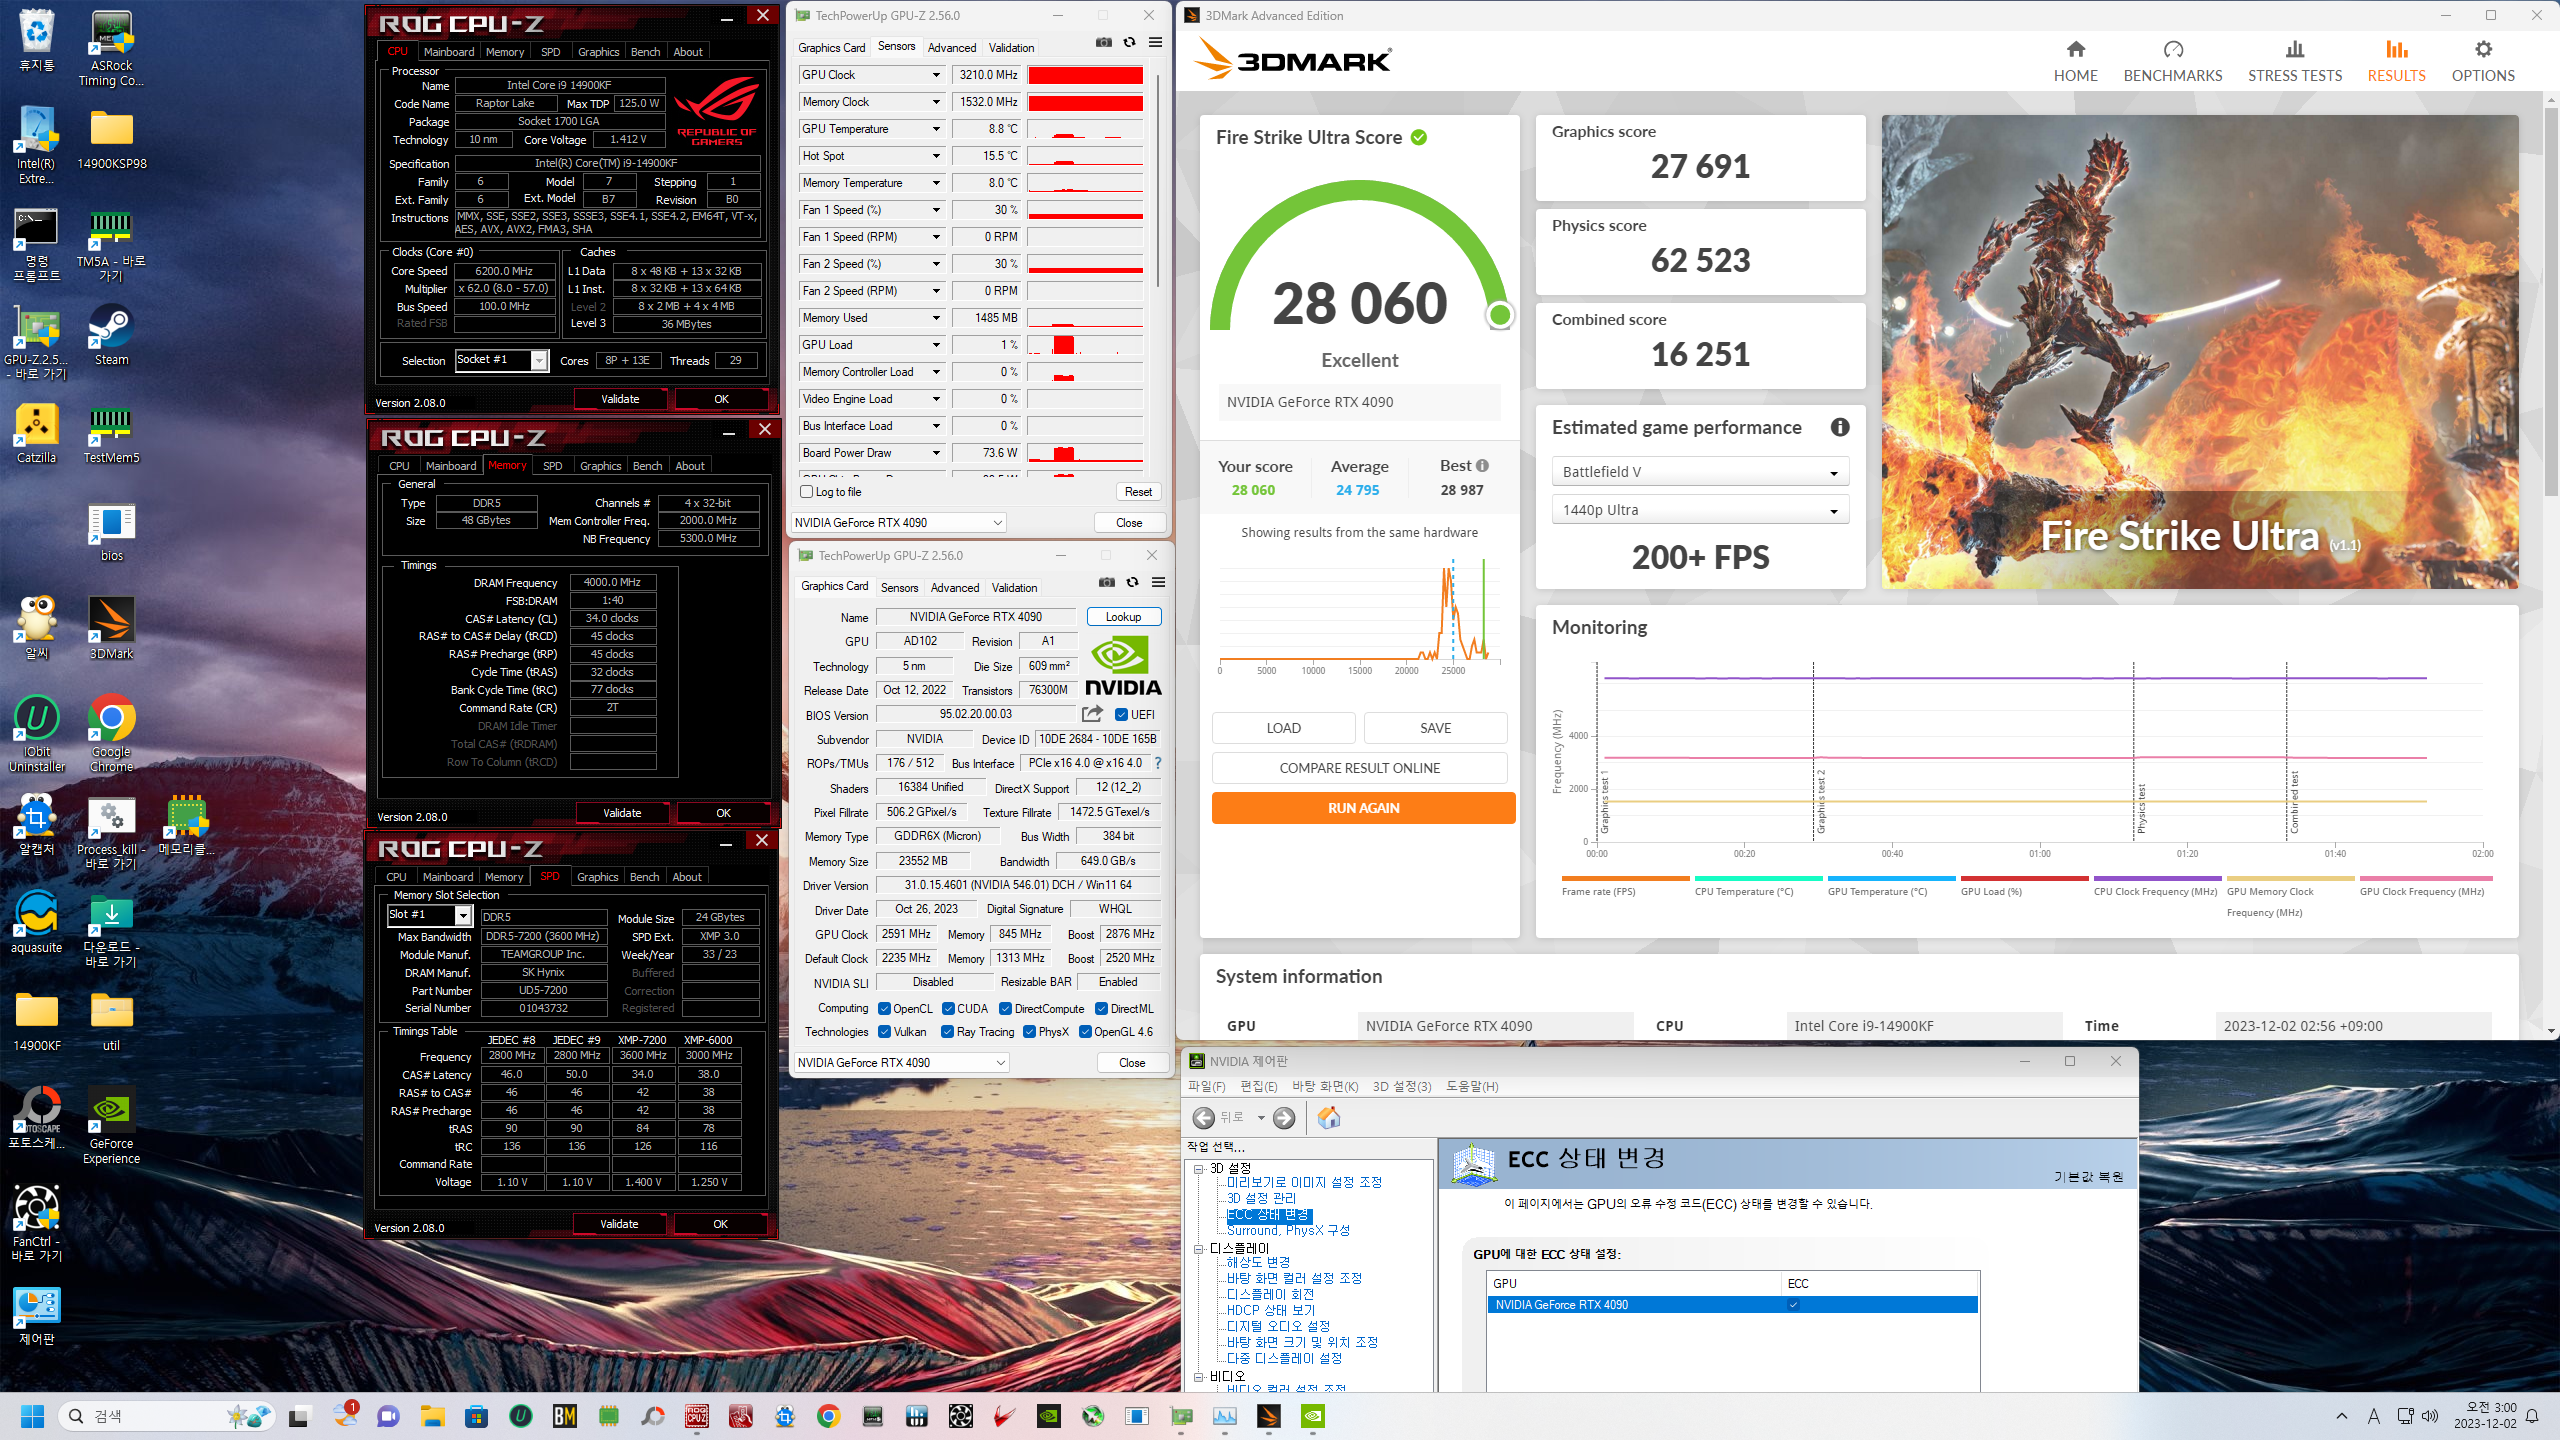
Task: Toggle ECC checkbox for NVIDIA GeForce RTX 4090
Action: [x=1793, y=1304]
